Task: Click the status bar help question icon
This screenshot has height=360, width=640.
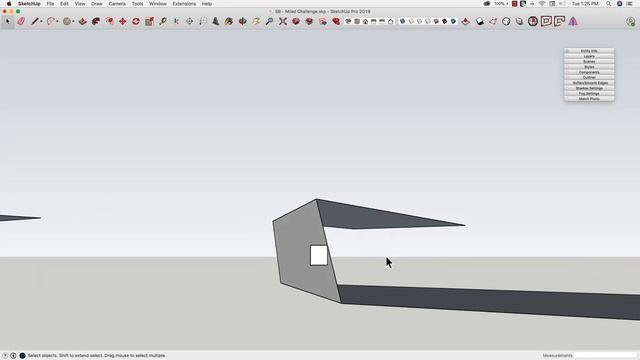Action: pos(5,356)
